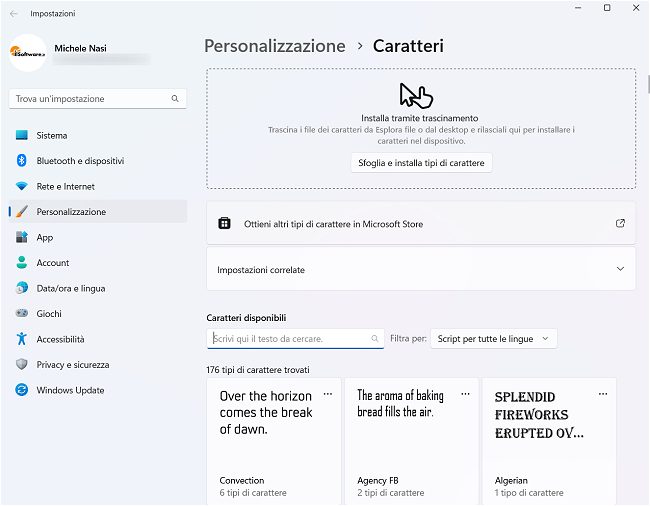Viewport: 650px width, 506px height.
Task: Open Bluetooth e dispositivi settings
Action: (98, 160)
